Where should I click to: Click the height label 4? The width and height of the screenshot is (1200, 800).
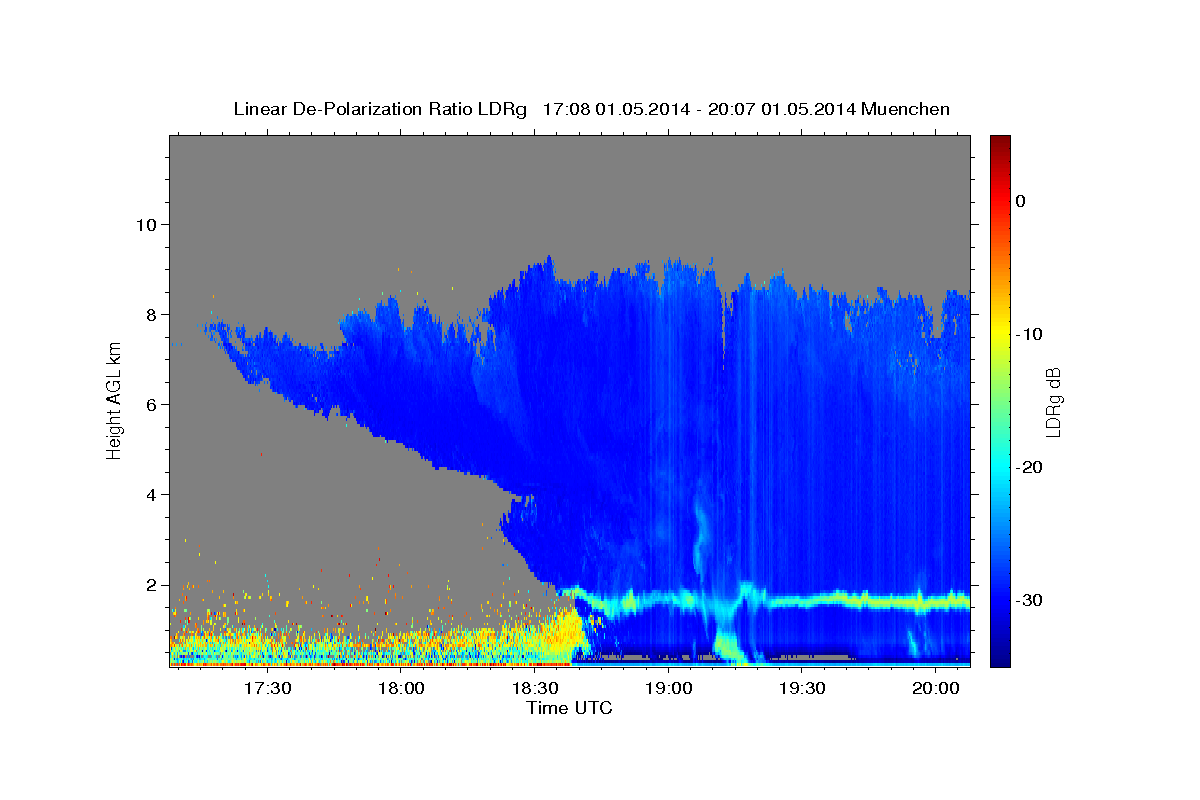point(149,494)
